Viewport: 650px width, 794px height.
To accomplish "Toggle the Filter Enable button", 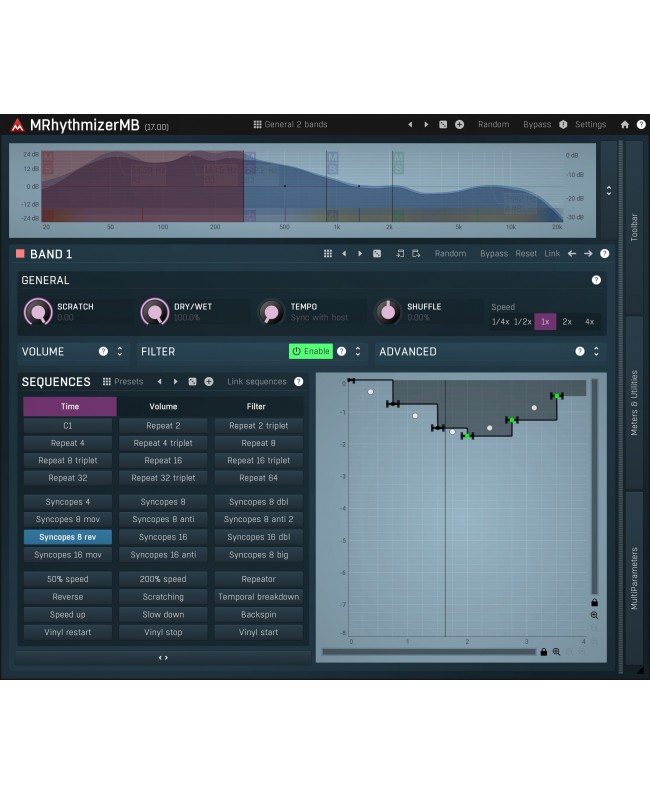I will click(311, 351).
